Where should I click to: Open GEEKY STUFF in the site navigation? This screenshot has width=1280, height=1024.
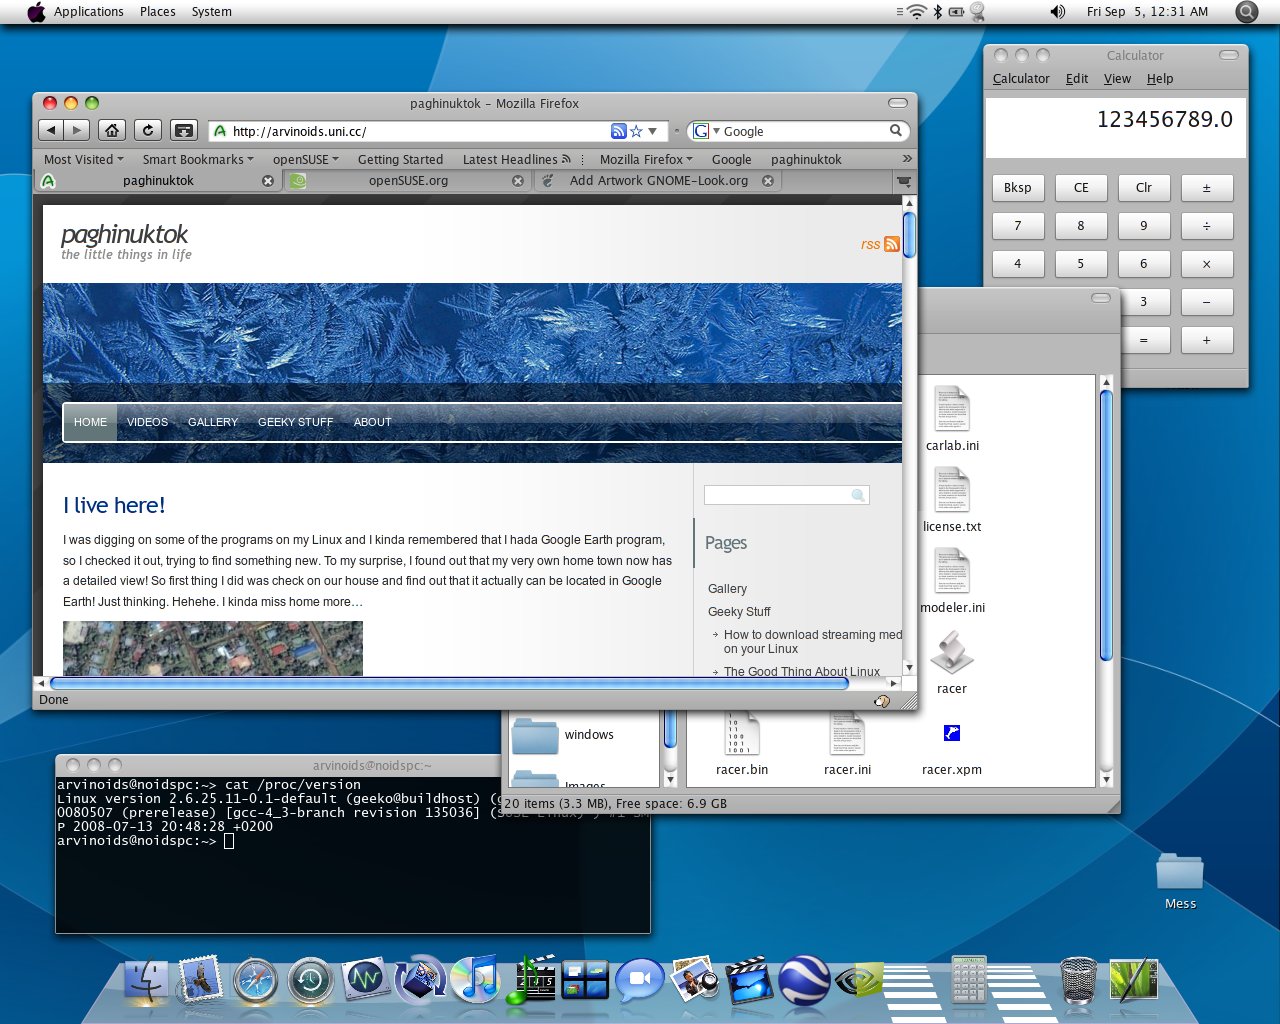295,422
